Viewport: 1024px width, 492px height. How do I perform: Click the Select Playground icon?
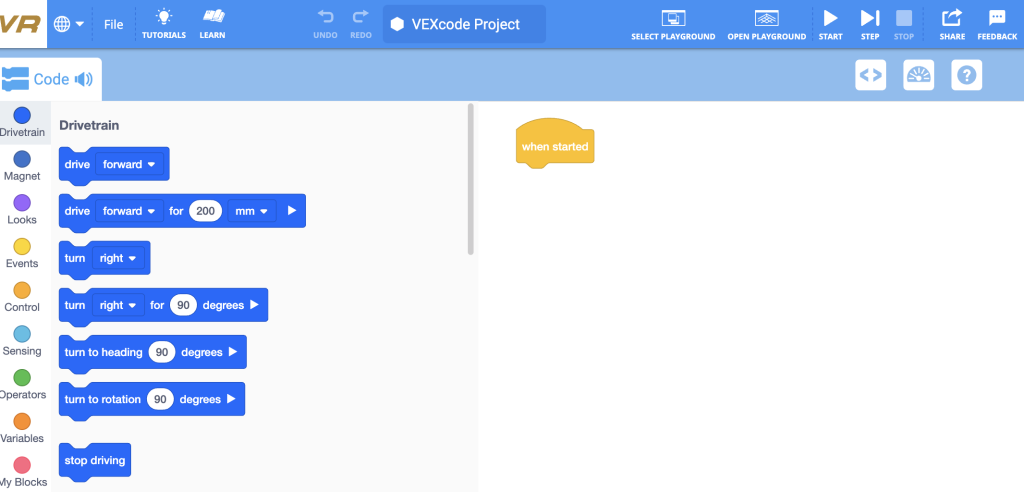(673, 18)
